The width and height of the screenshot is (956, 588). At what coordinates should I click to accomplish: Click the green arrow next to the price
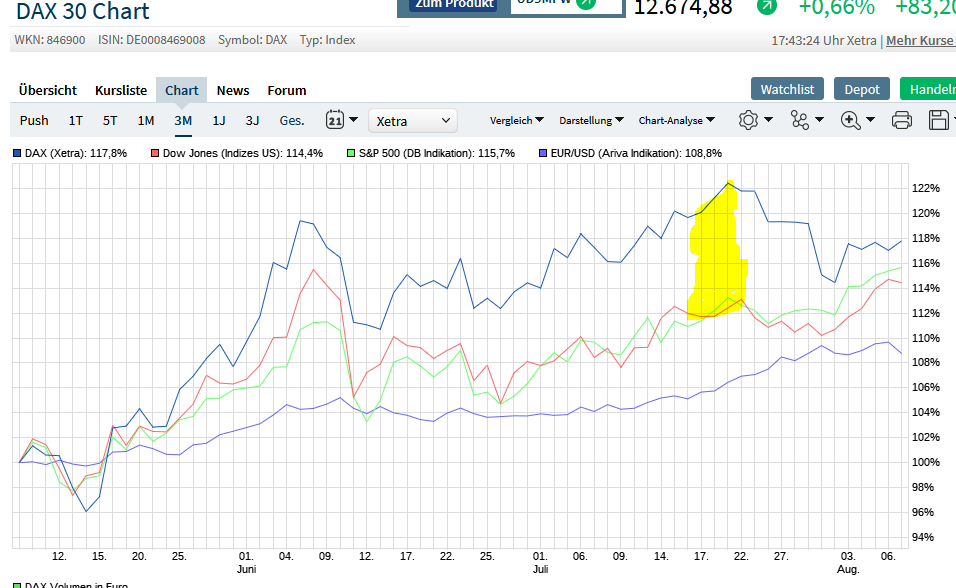pos(767,5)
